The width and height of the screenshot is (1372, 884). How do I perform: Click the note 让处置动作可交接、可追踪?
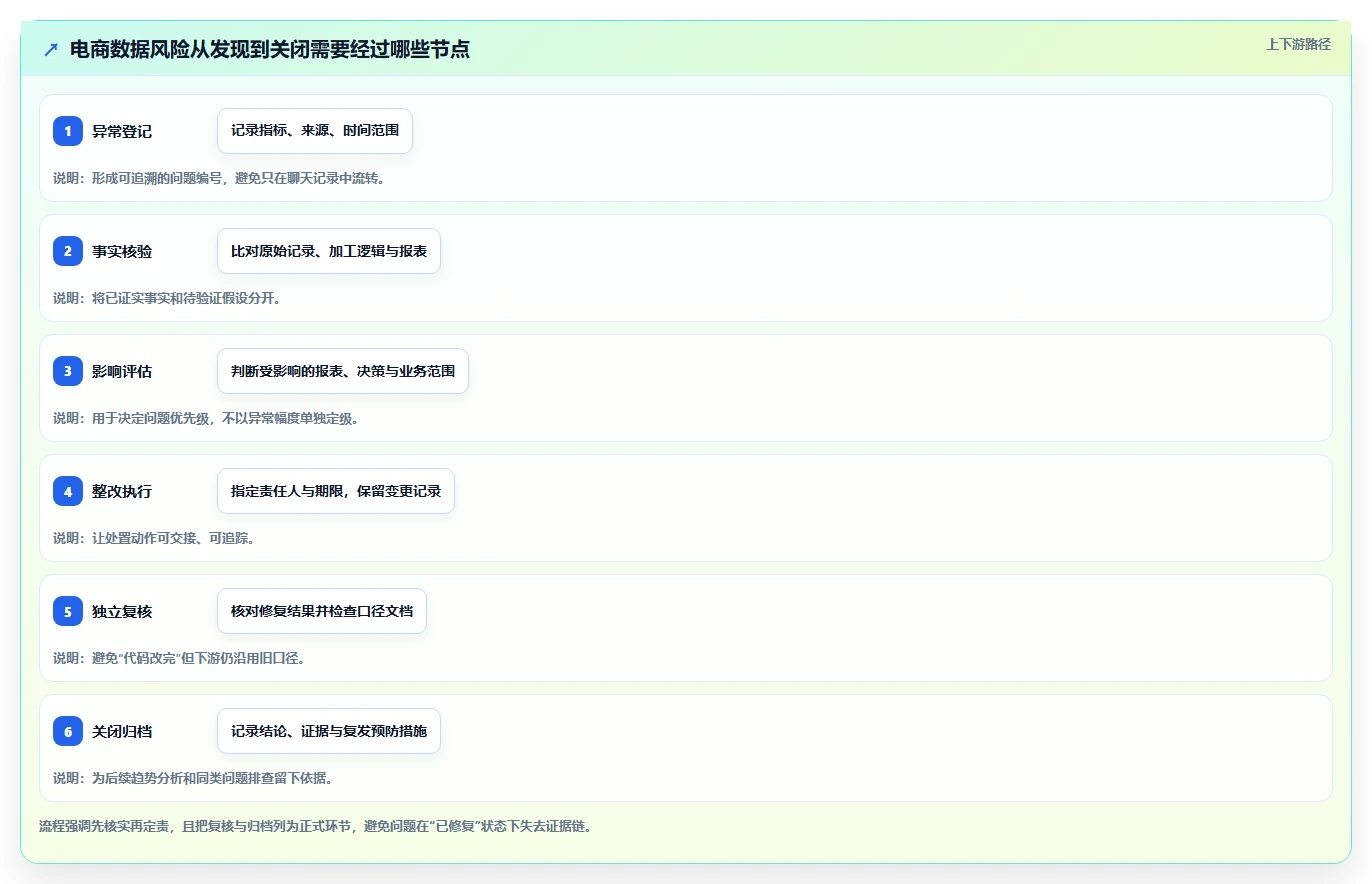[154, 538]
